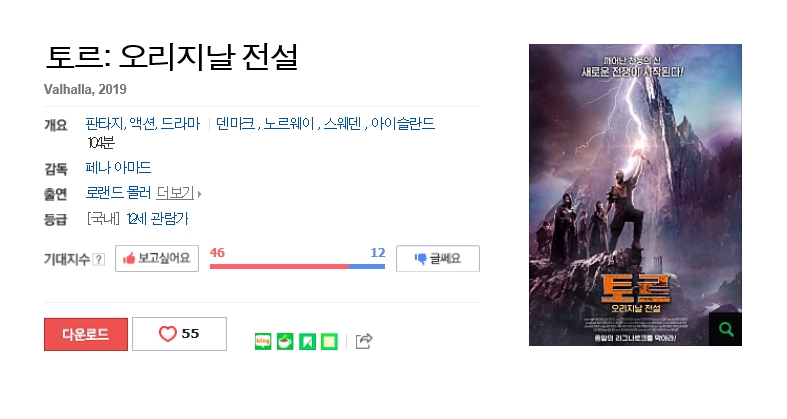The height and width of the screenshot is (419, 787).
Task: Click the heart like button showing 55
Action: [179, 334]
